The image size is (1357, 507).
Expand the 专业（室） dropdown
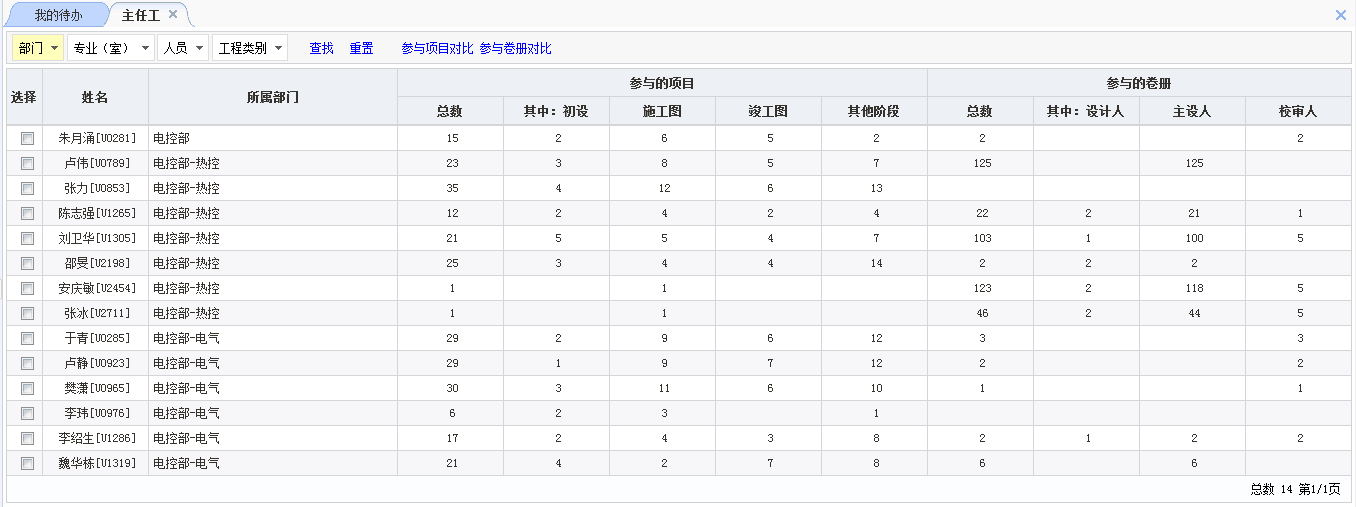[110, 48]
